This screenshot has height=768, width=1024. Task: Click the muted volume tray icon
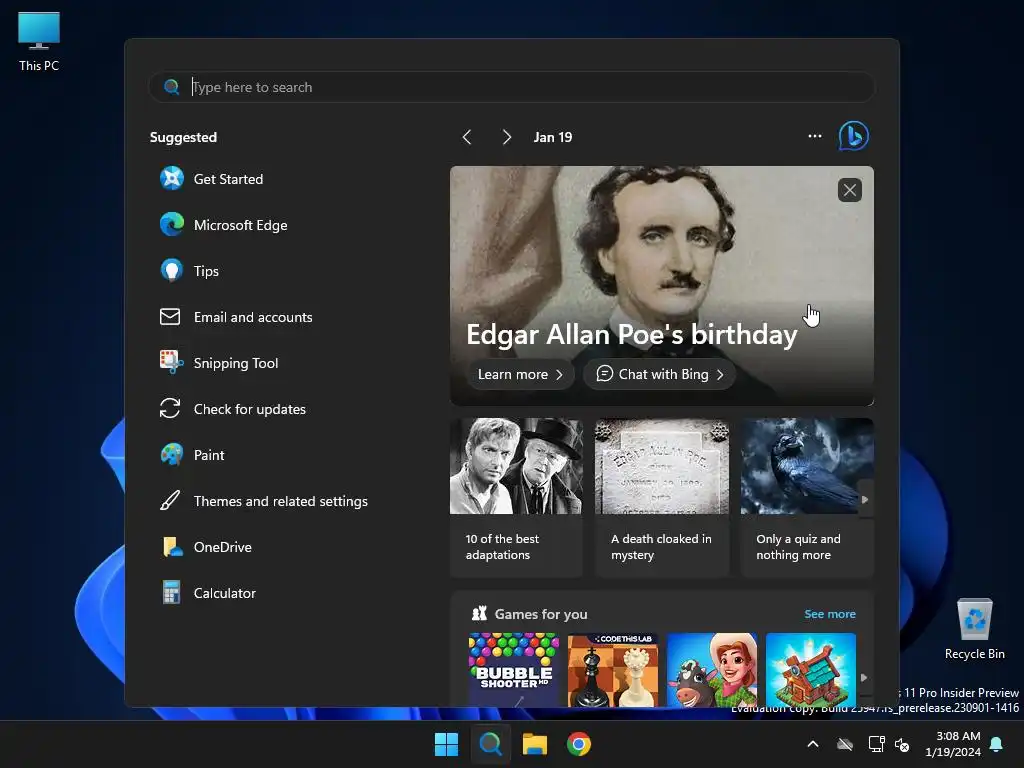[x=903, y=744]
